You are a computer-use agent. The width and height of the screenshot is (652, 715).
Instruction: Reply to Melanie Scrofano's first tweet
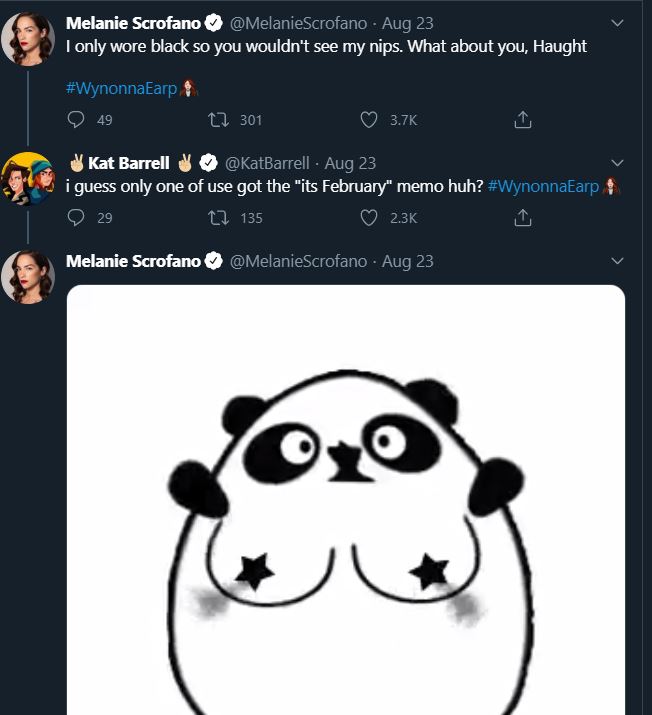tap(76, 120)
